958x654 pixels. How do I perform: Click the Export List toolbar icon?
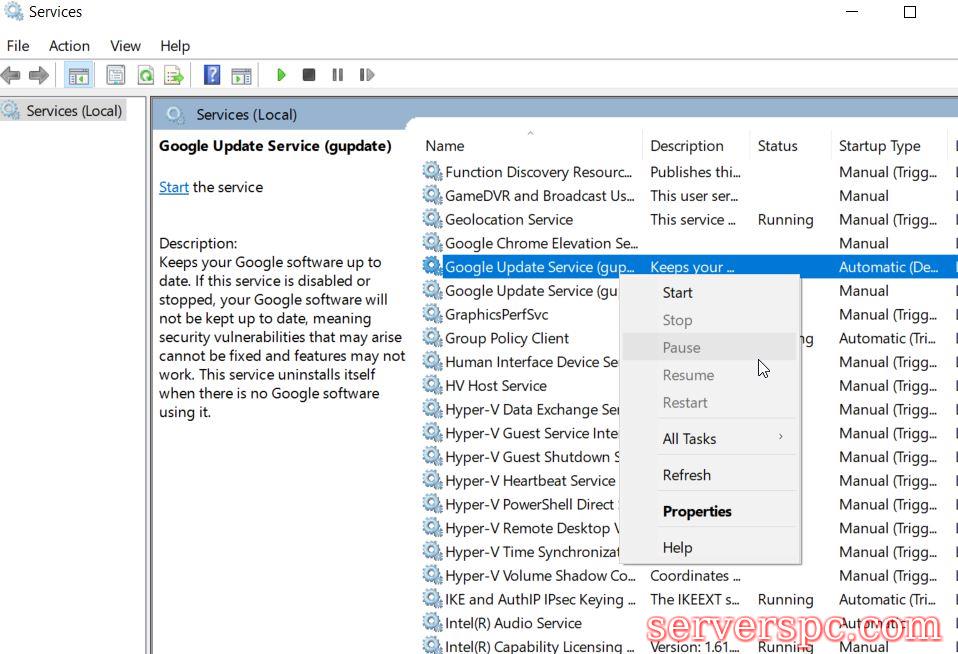coord(174,75)
